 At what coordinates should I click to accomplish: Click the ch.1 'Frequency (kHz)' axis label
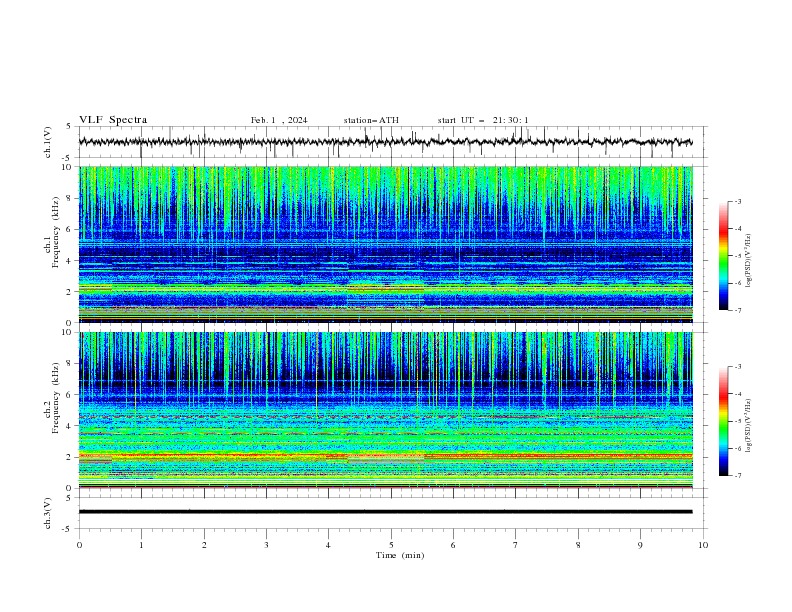(x=56, y=233)
